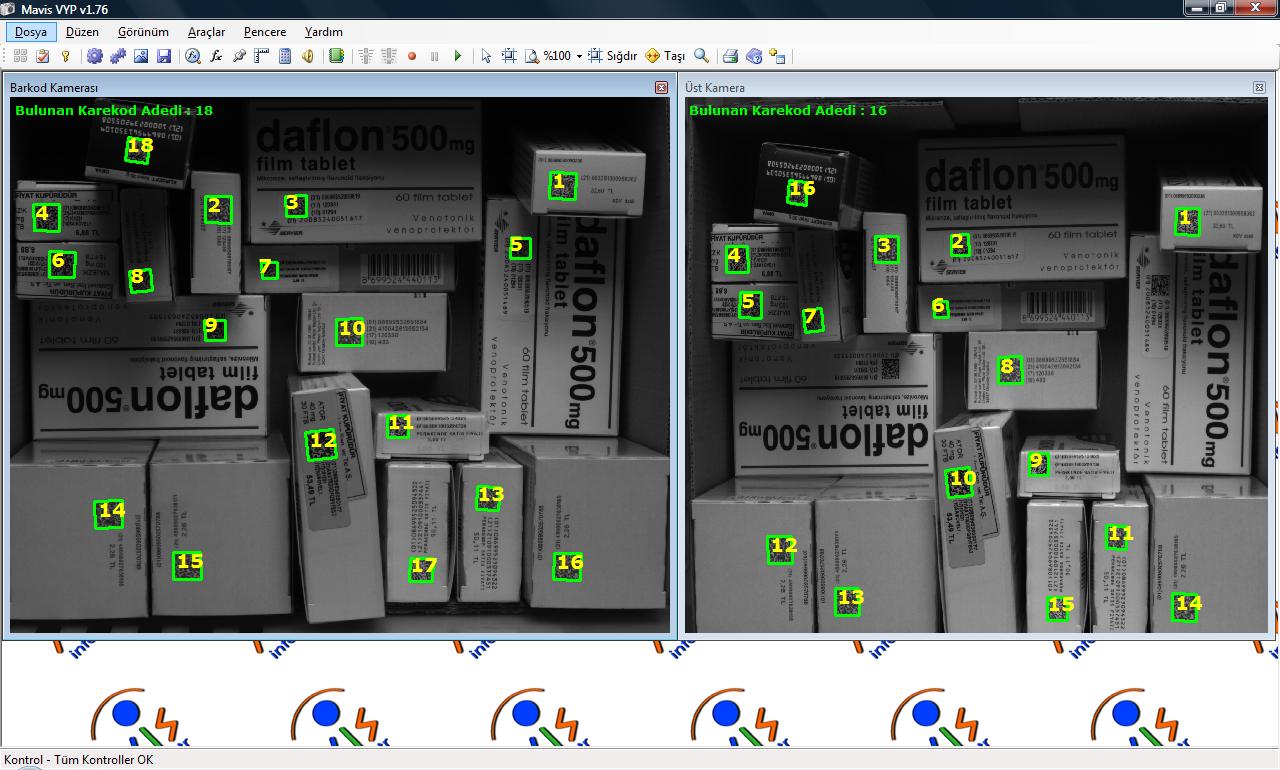The height and width of the screenshot is (770, 1280).
Task: Open the Dosya menu
Action: pos(31,32)
